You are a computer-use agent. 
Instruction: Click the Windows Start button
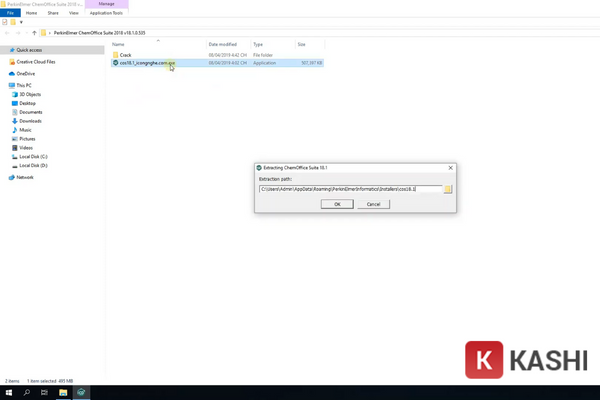9,392
